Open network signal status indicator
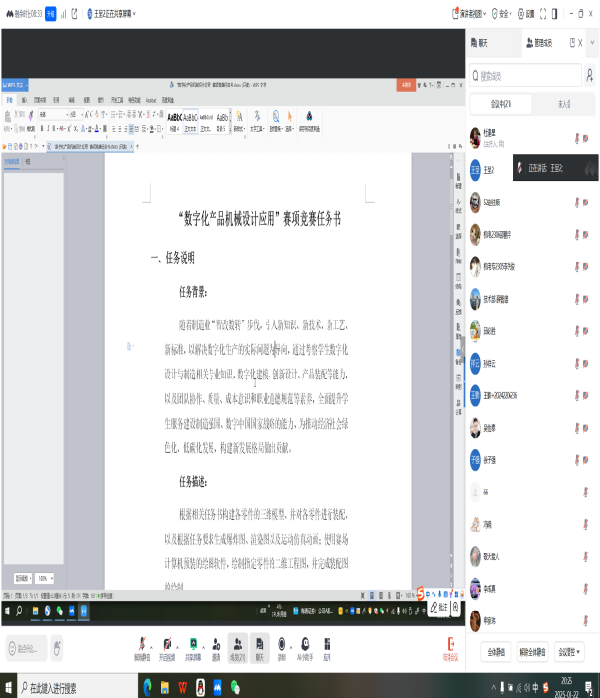 (x=63, y=14)
